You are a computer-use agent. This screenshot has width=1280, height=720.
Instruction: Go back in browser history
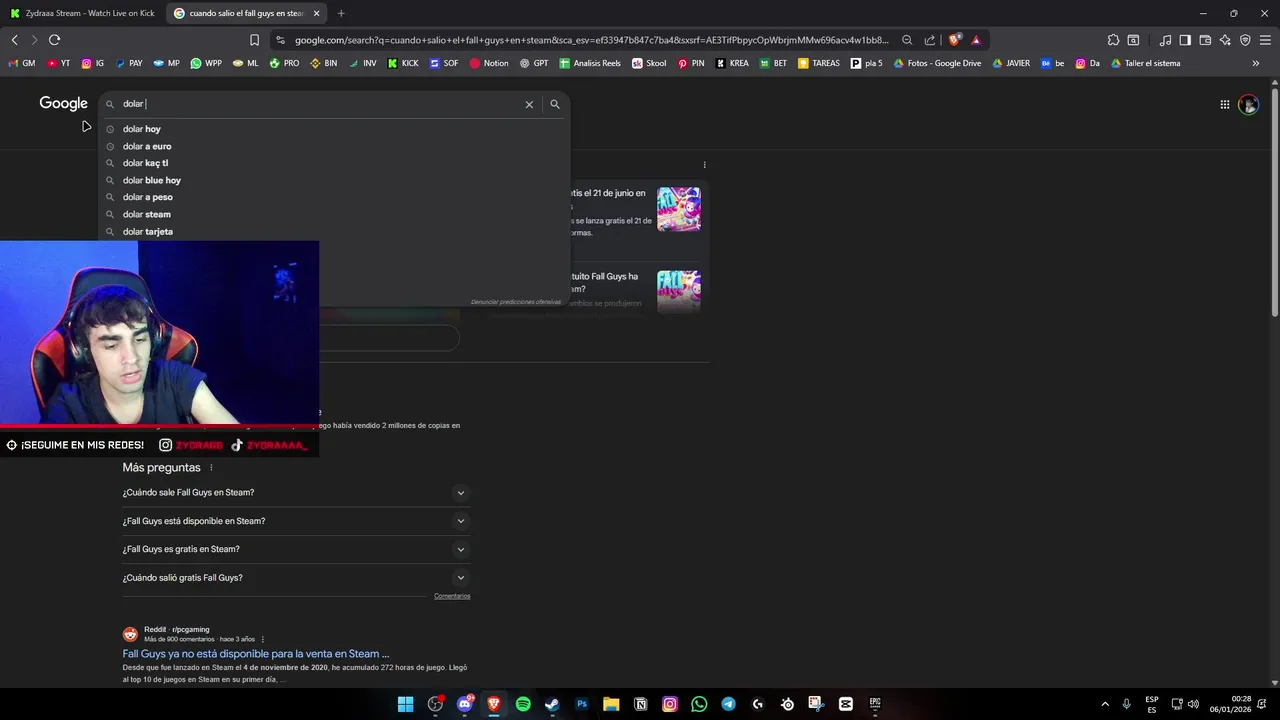[14, 40]
